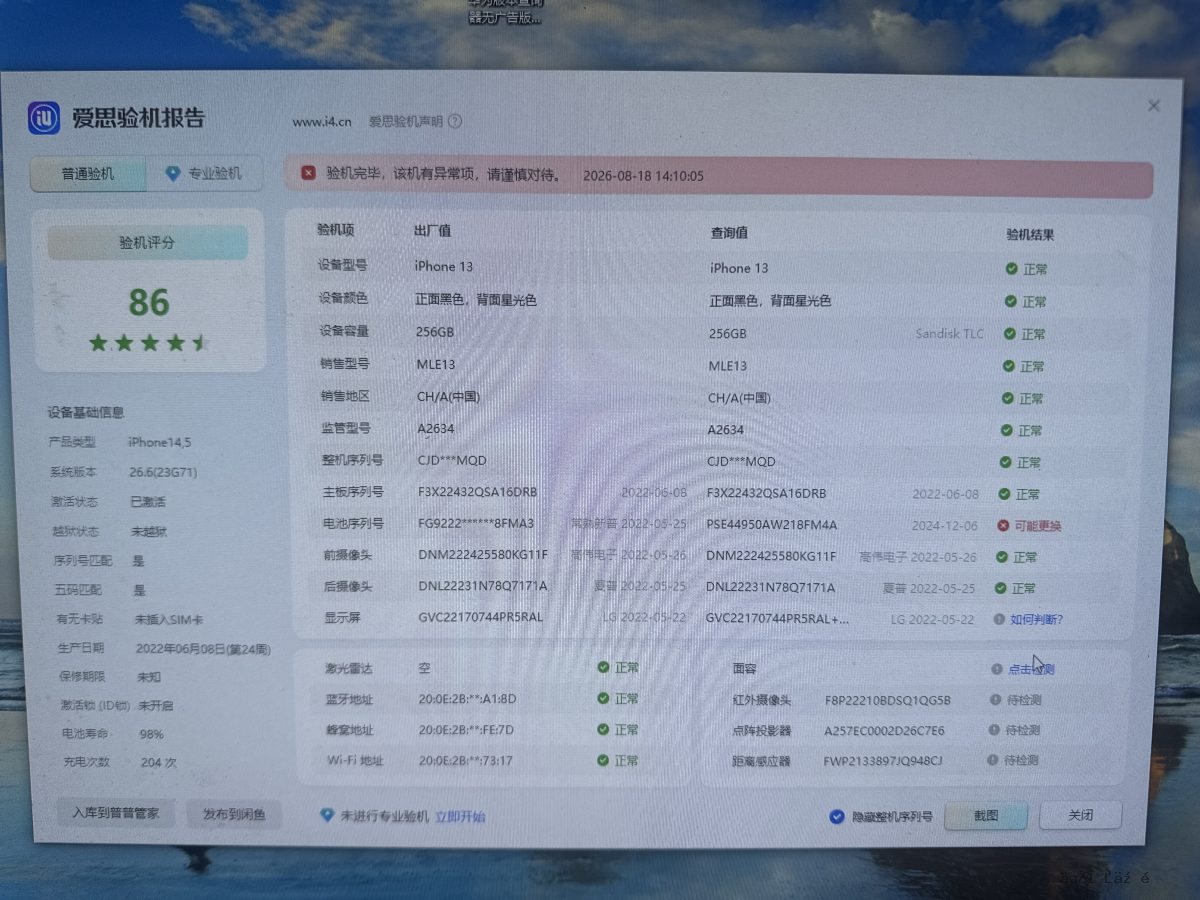The height and width of the screenshot is (900, 1200).
Task: Click the Wi-Fi address 20:0E:2B:**:73:17
Action: pos(465,761)
